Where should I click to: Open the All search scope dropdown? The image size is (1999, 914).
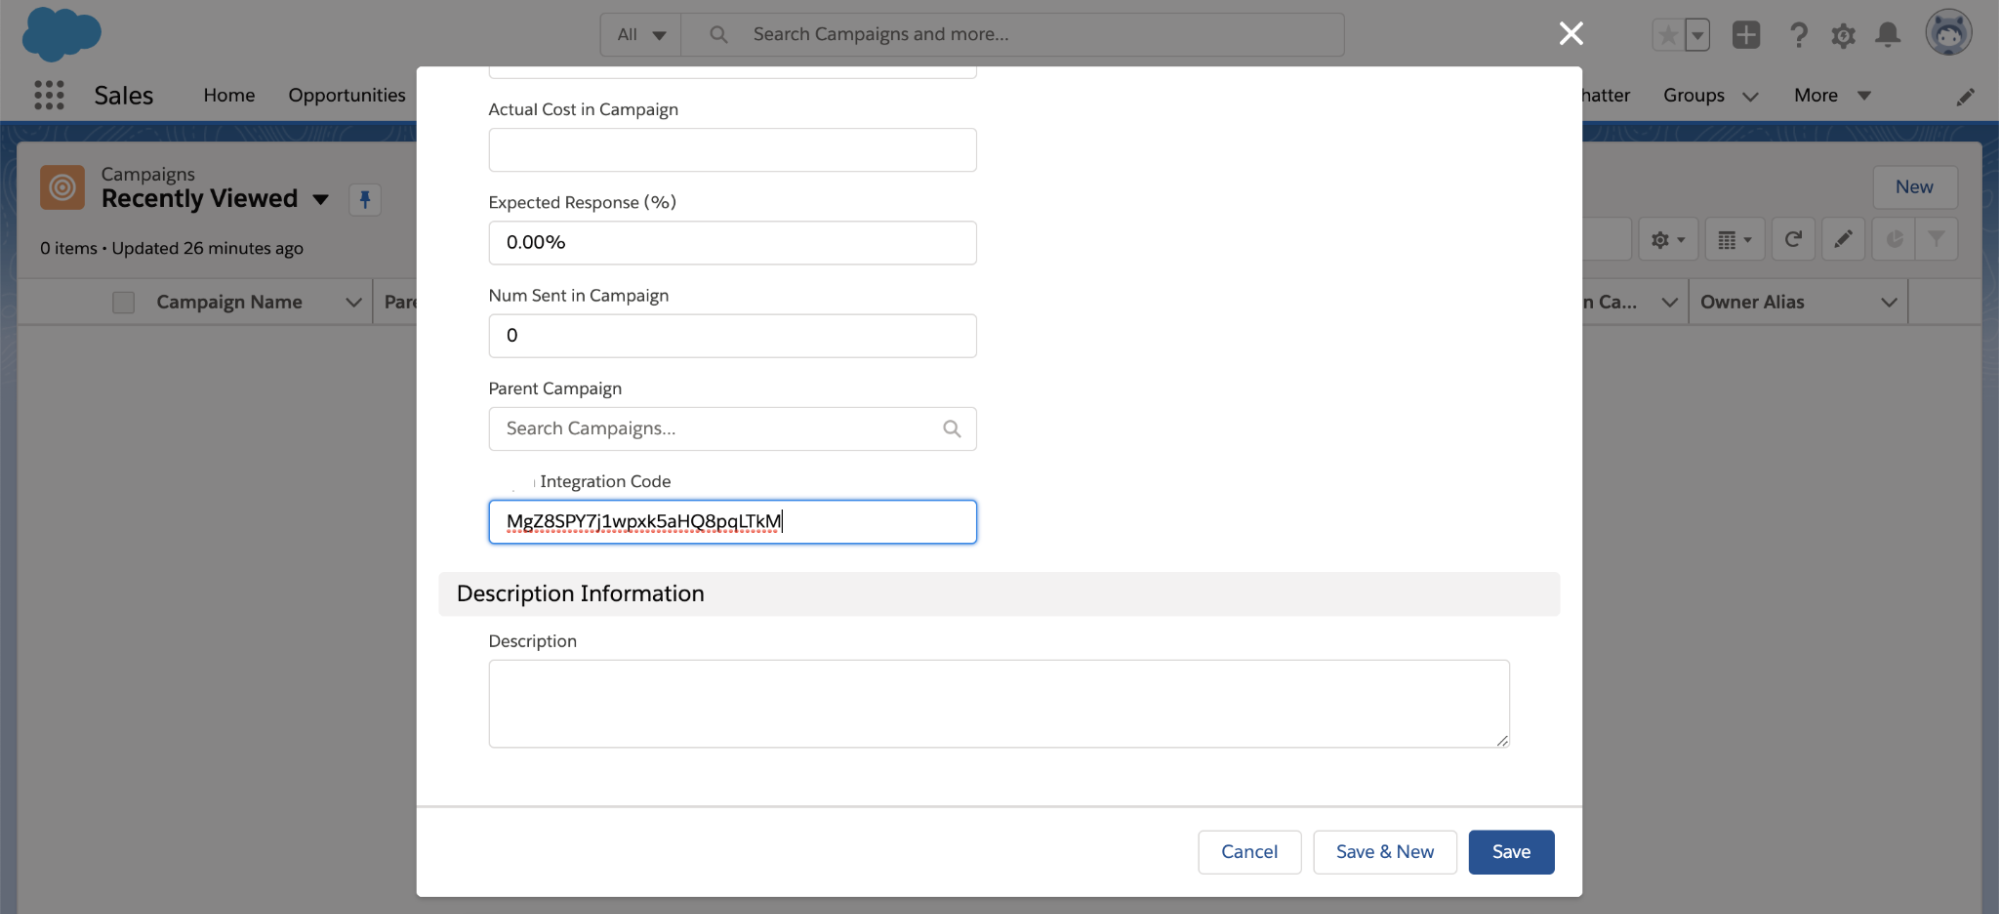point(641,35)
